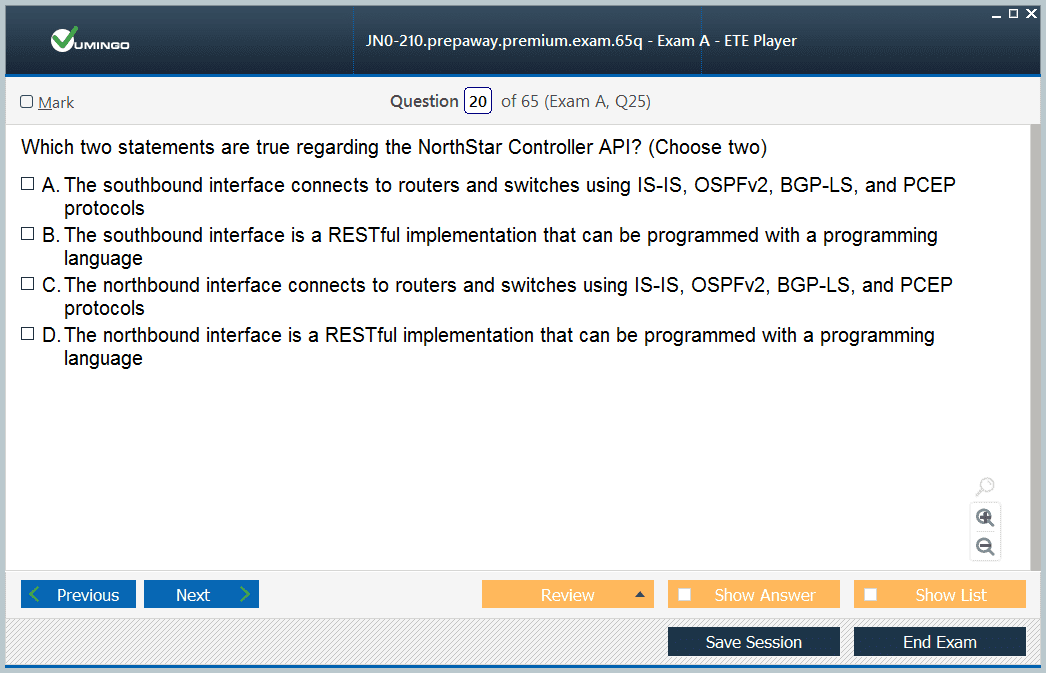This screenshot has height=673, width=1046.
Task: Toggle the Show Answer checkbox
Action: coord(684,594)
